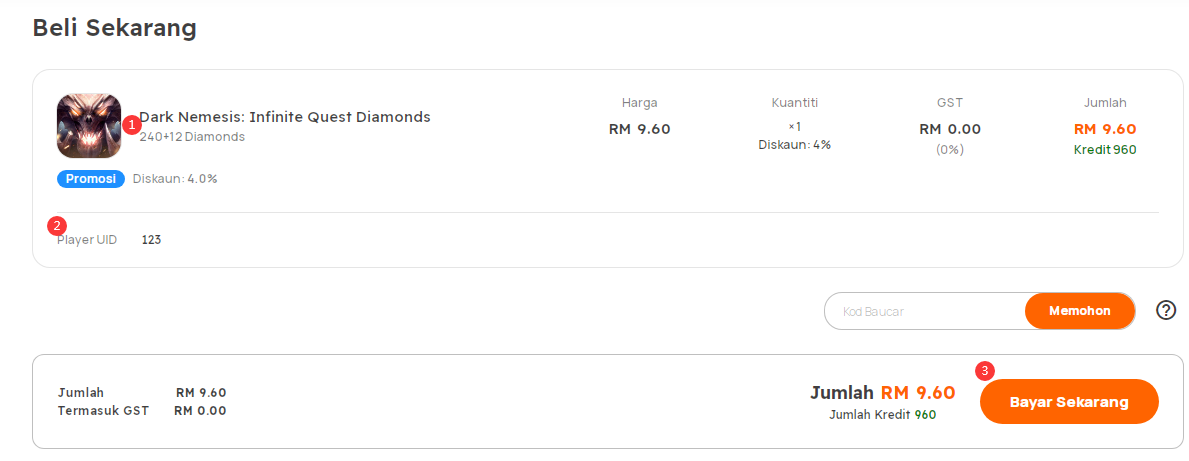Viewport: 1189px width, 461px height.
Task: Click the red step 2 badge
Action: [x=57, y=225]
